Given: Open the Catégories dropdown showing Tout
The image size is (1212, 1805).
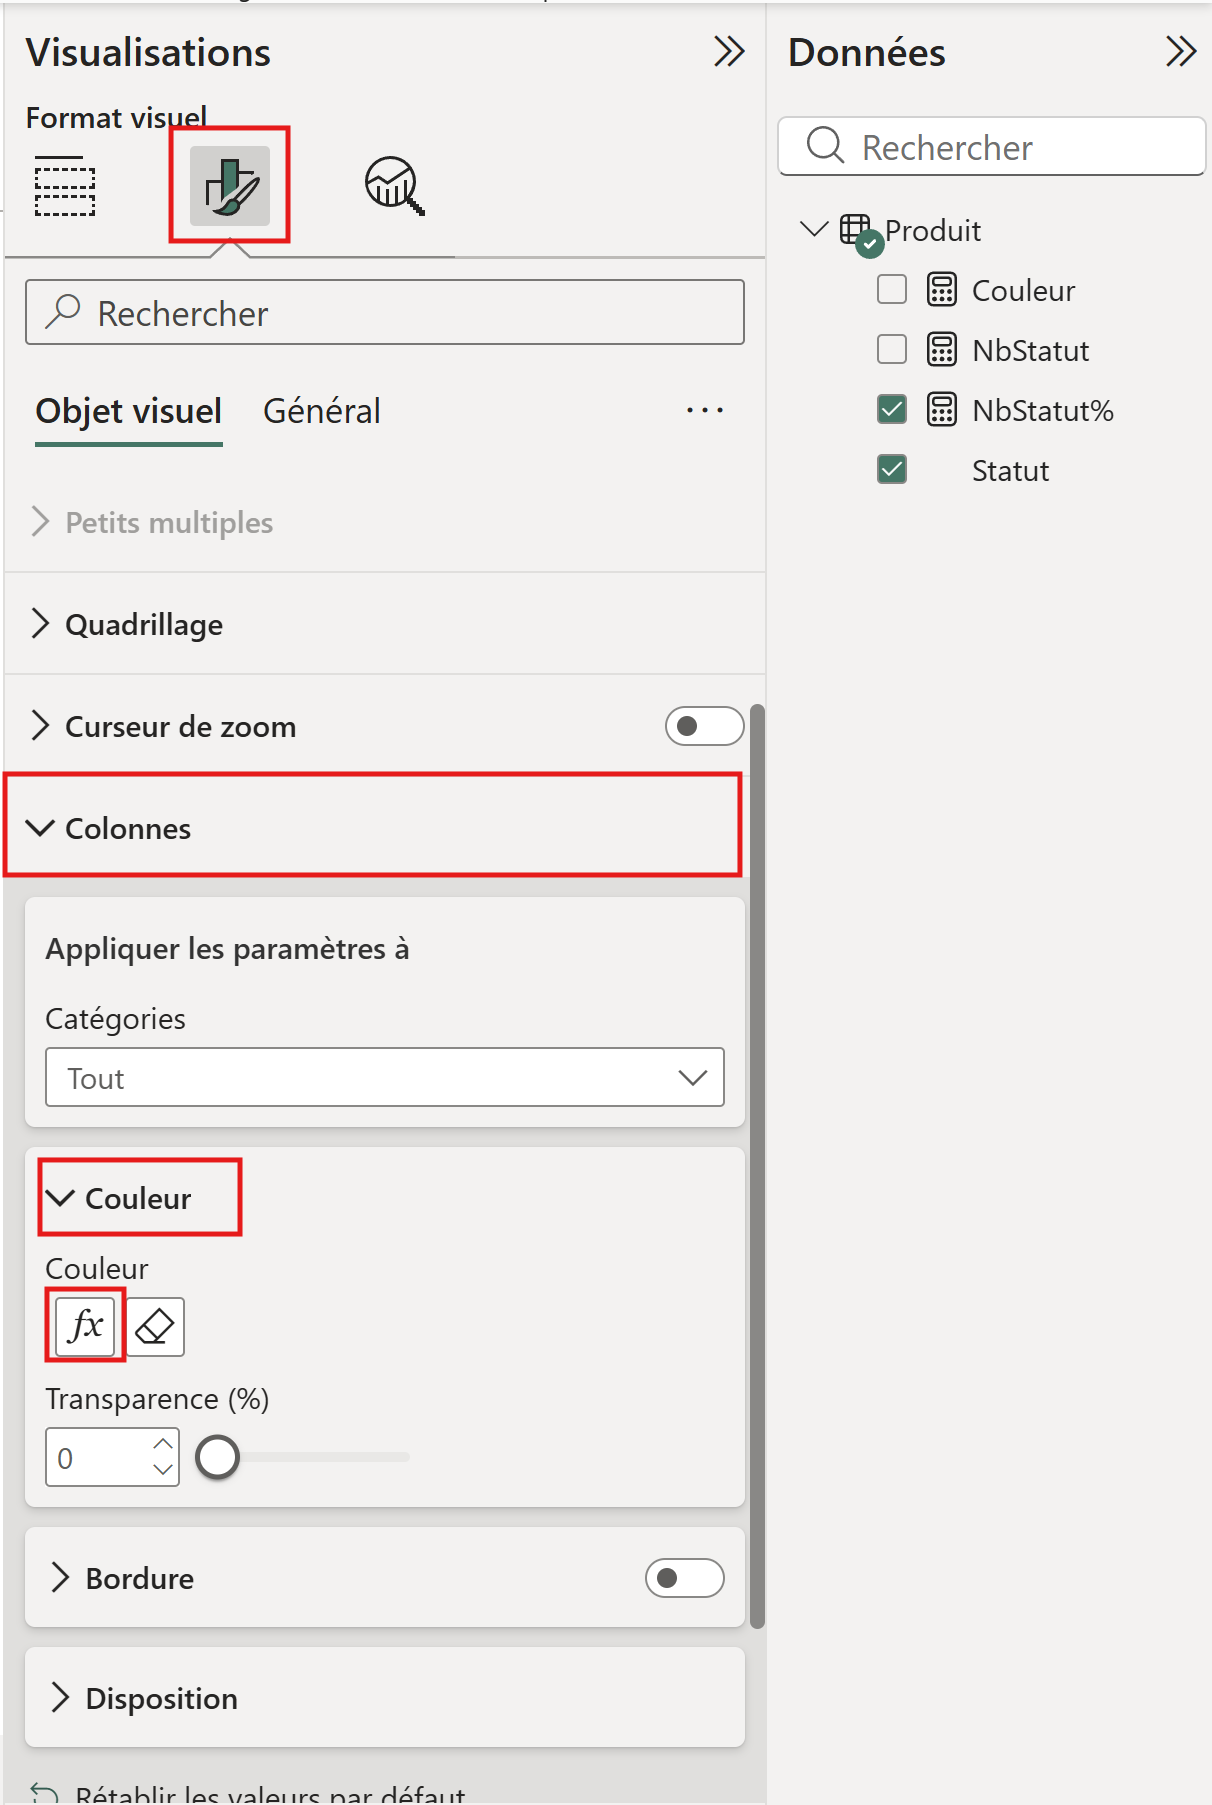Looking at the screenshot, I should click(x=385, y=1077).
